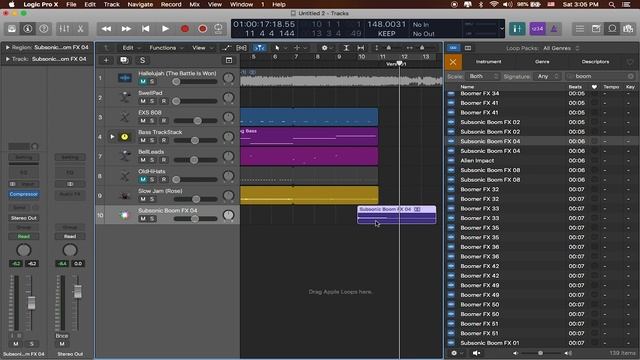Screen dimensions: 640x360
Task: Select the Genre tab in loop browser
Action: click(x=542, y=62)
